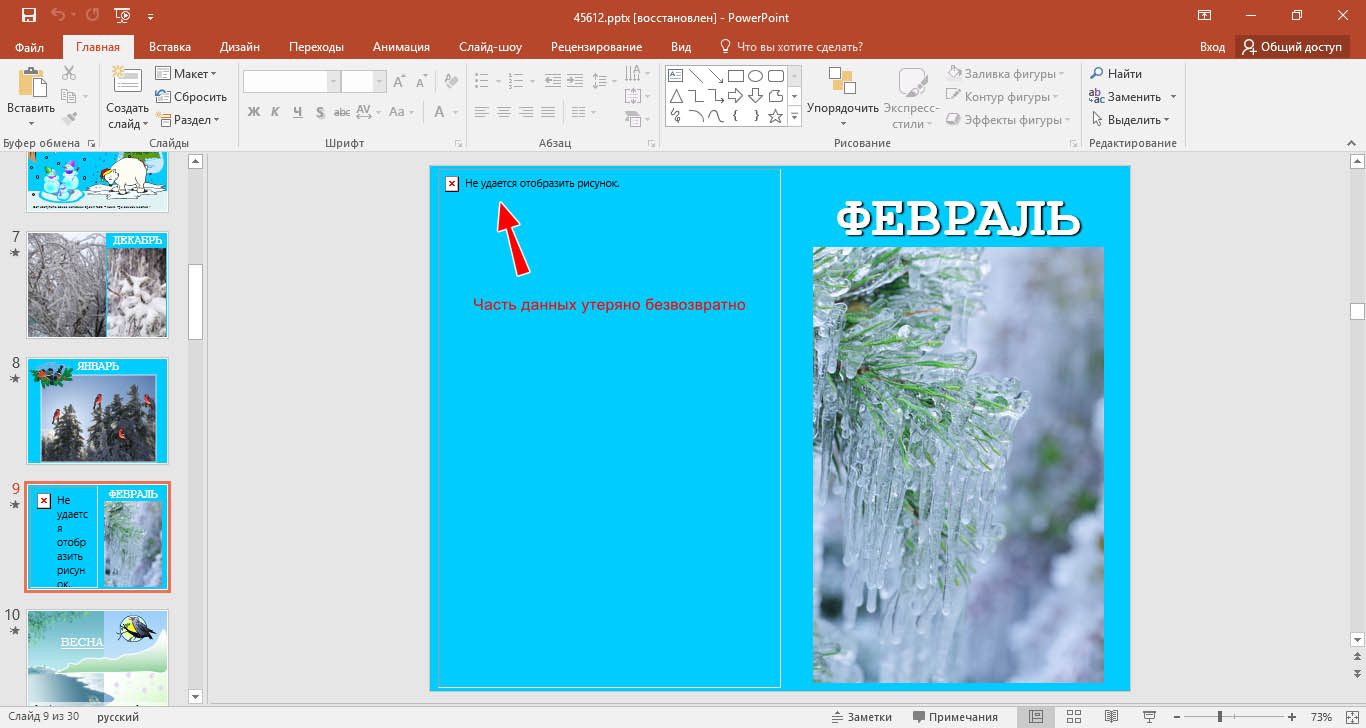Click the Find (Найти) magnifier button
1366x728 pixels.
[x=1116, y=74]
